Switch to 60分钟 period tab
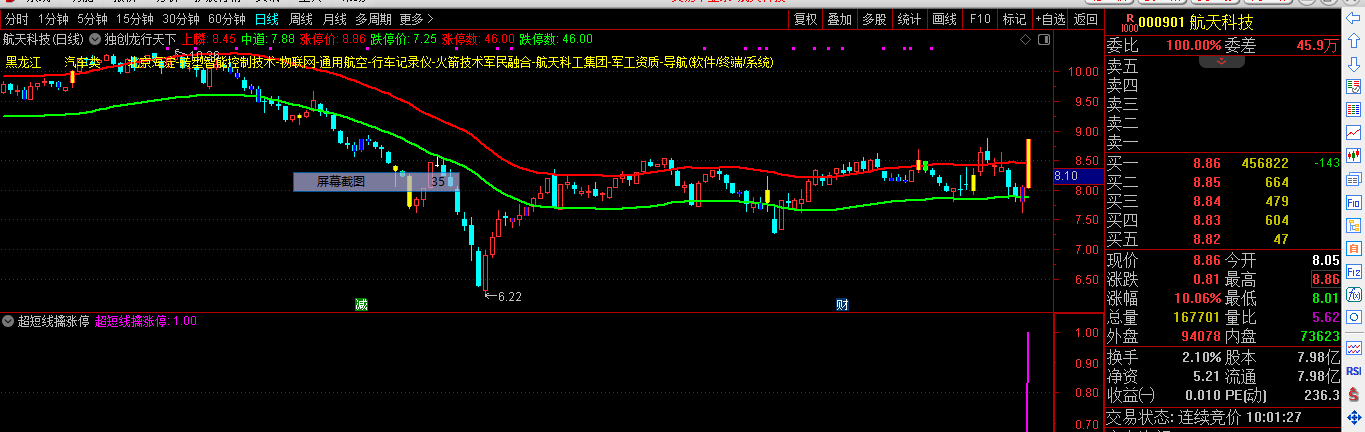Screen dimensions: 1365x432 pos(227,19)
